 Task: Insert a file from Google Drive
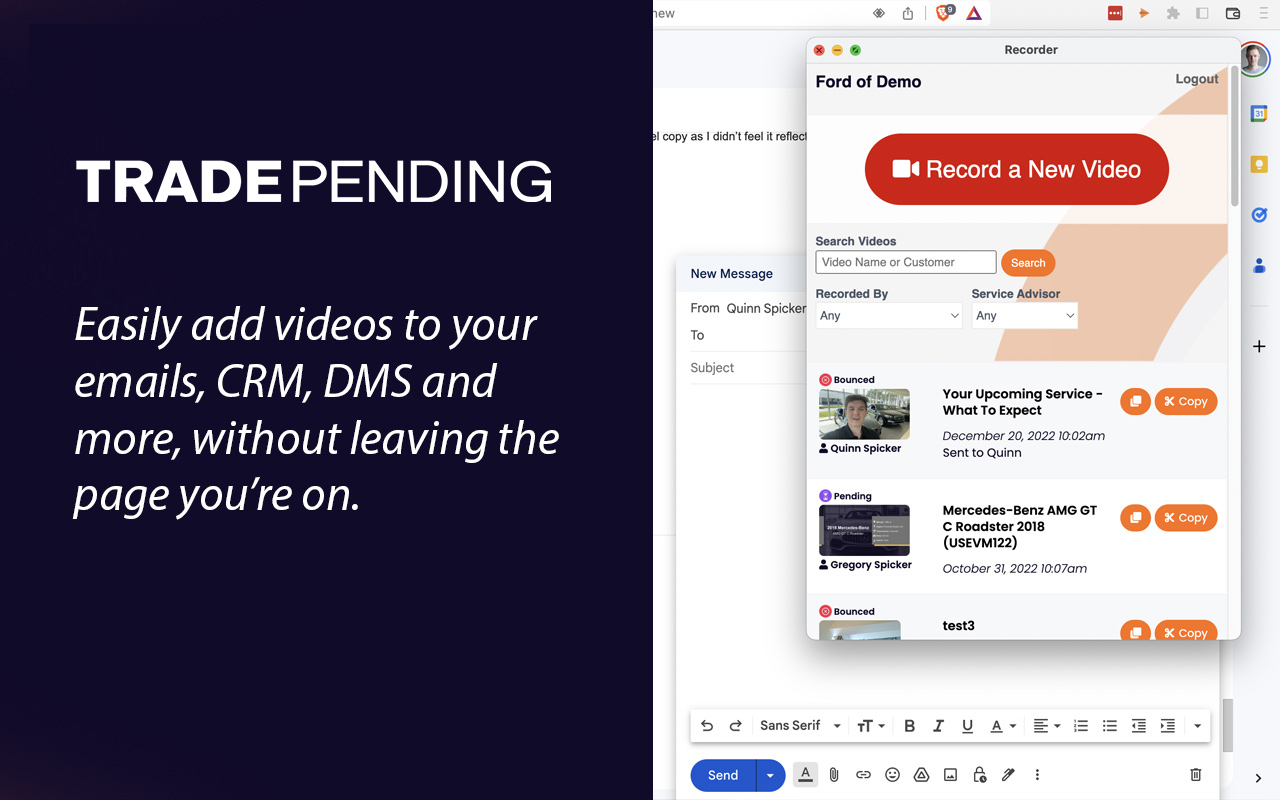(x=921, y=774)
